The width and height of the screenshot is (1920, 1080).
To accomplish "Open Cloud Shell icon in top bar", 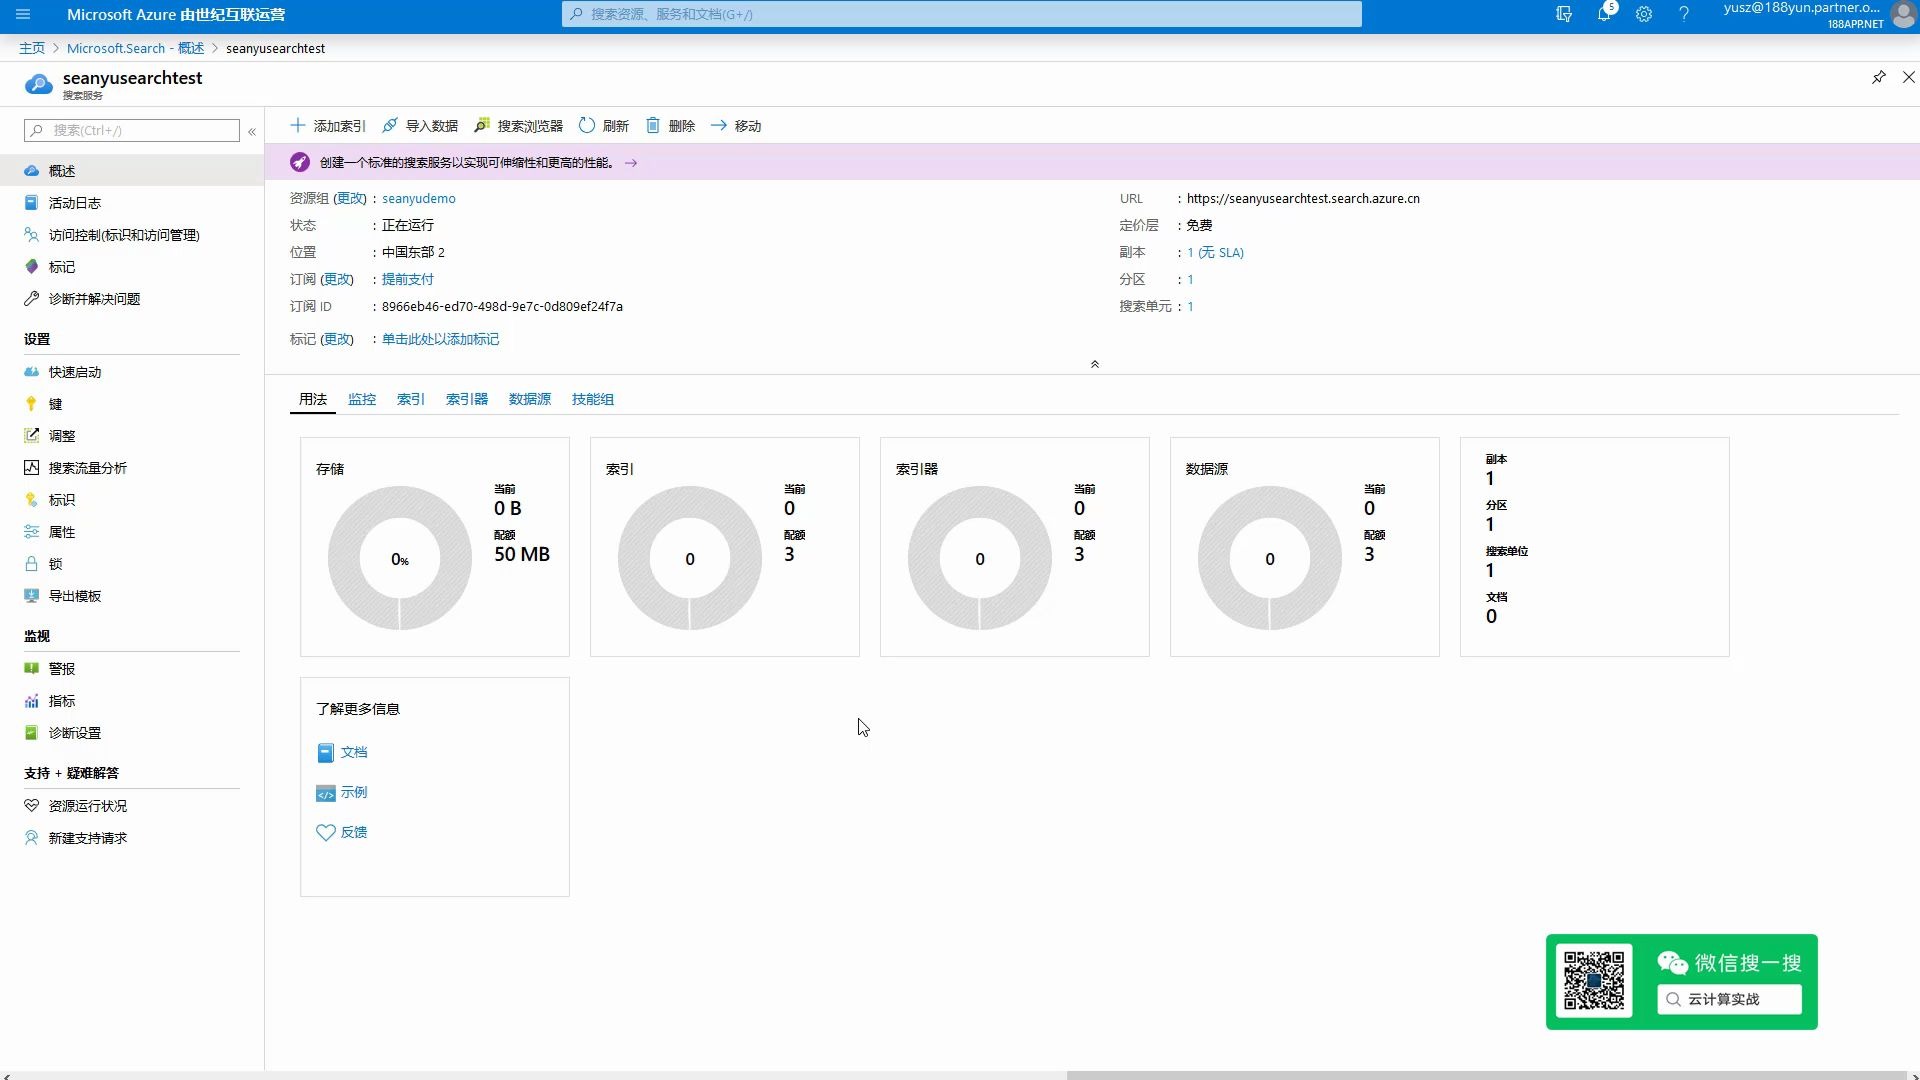I will click(1564, 14).
